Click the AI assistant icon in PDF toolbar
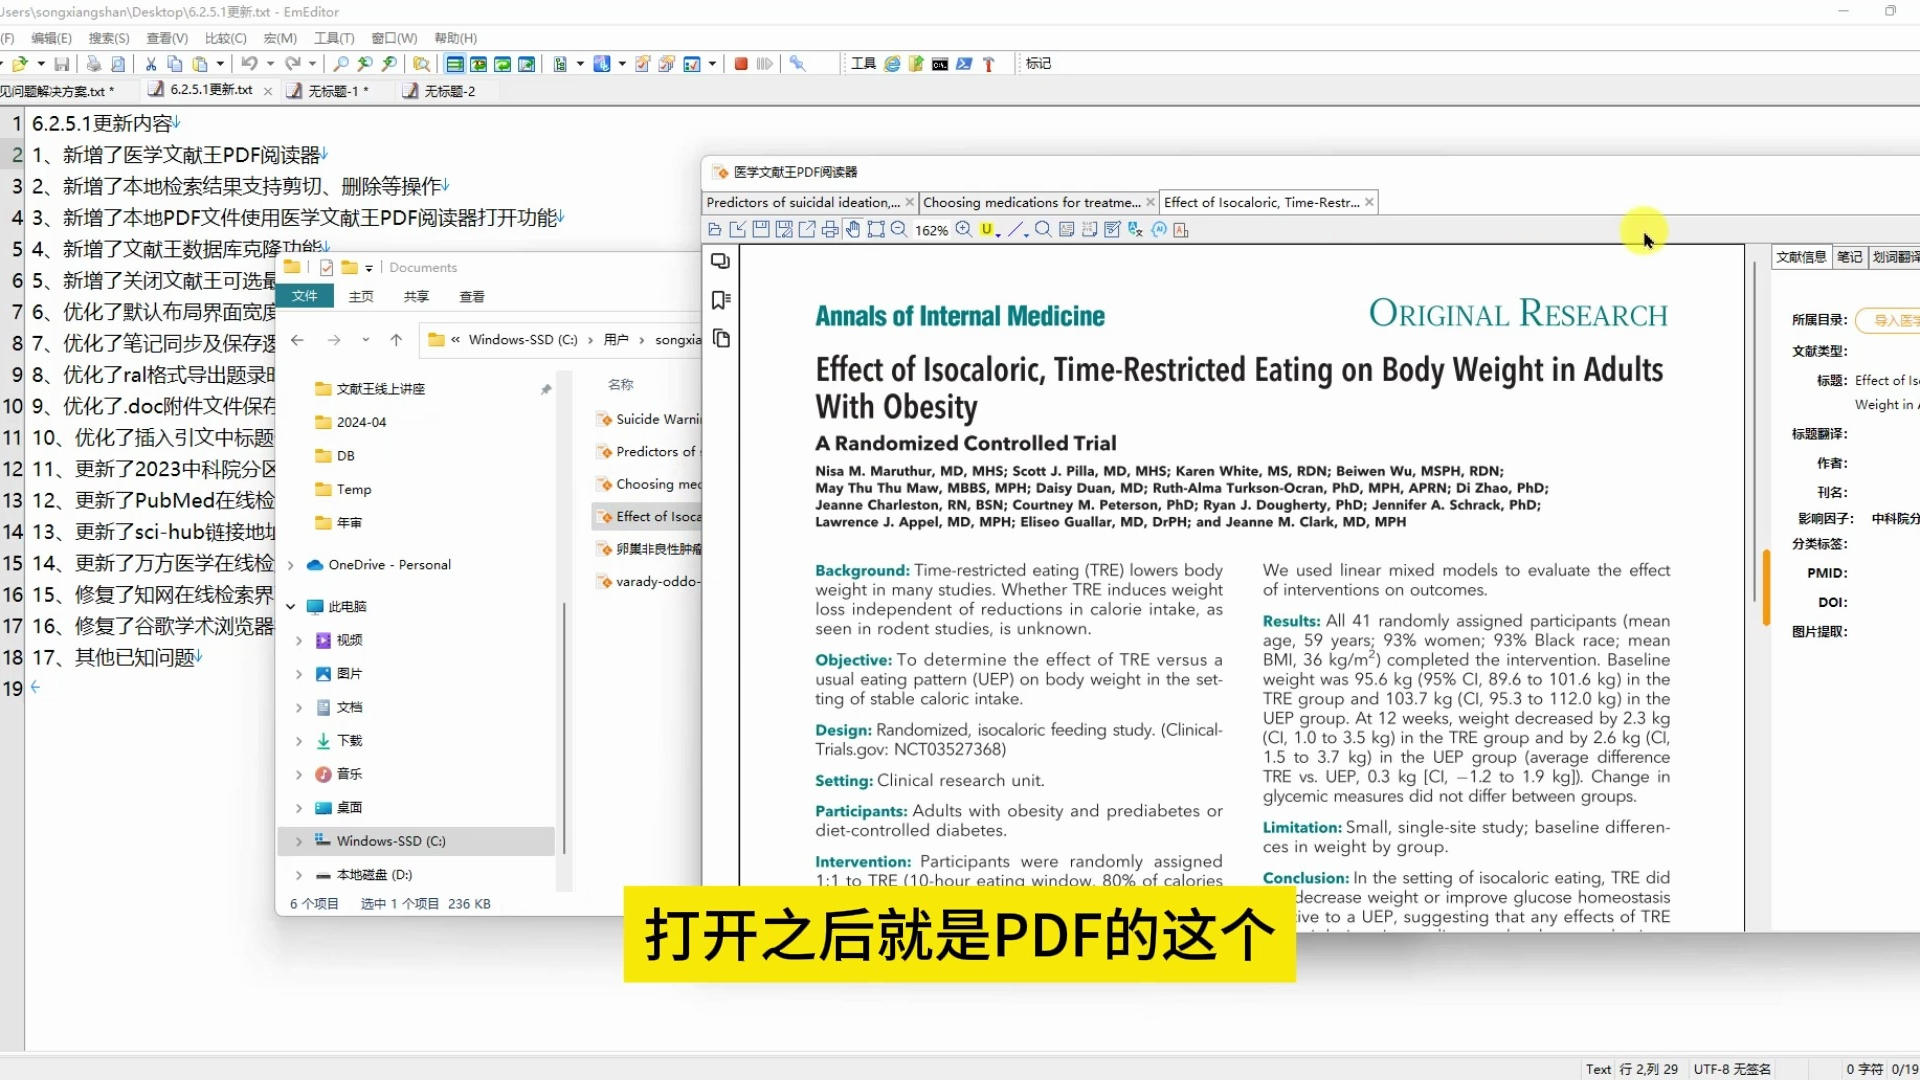The image size is (1920, 1080). pos(1159,230)
